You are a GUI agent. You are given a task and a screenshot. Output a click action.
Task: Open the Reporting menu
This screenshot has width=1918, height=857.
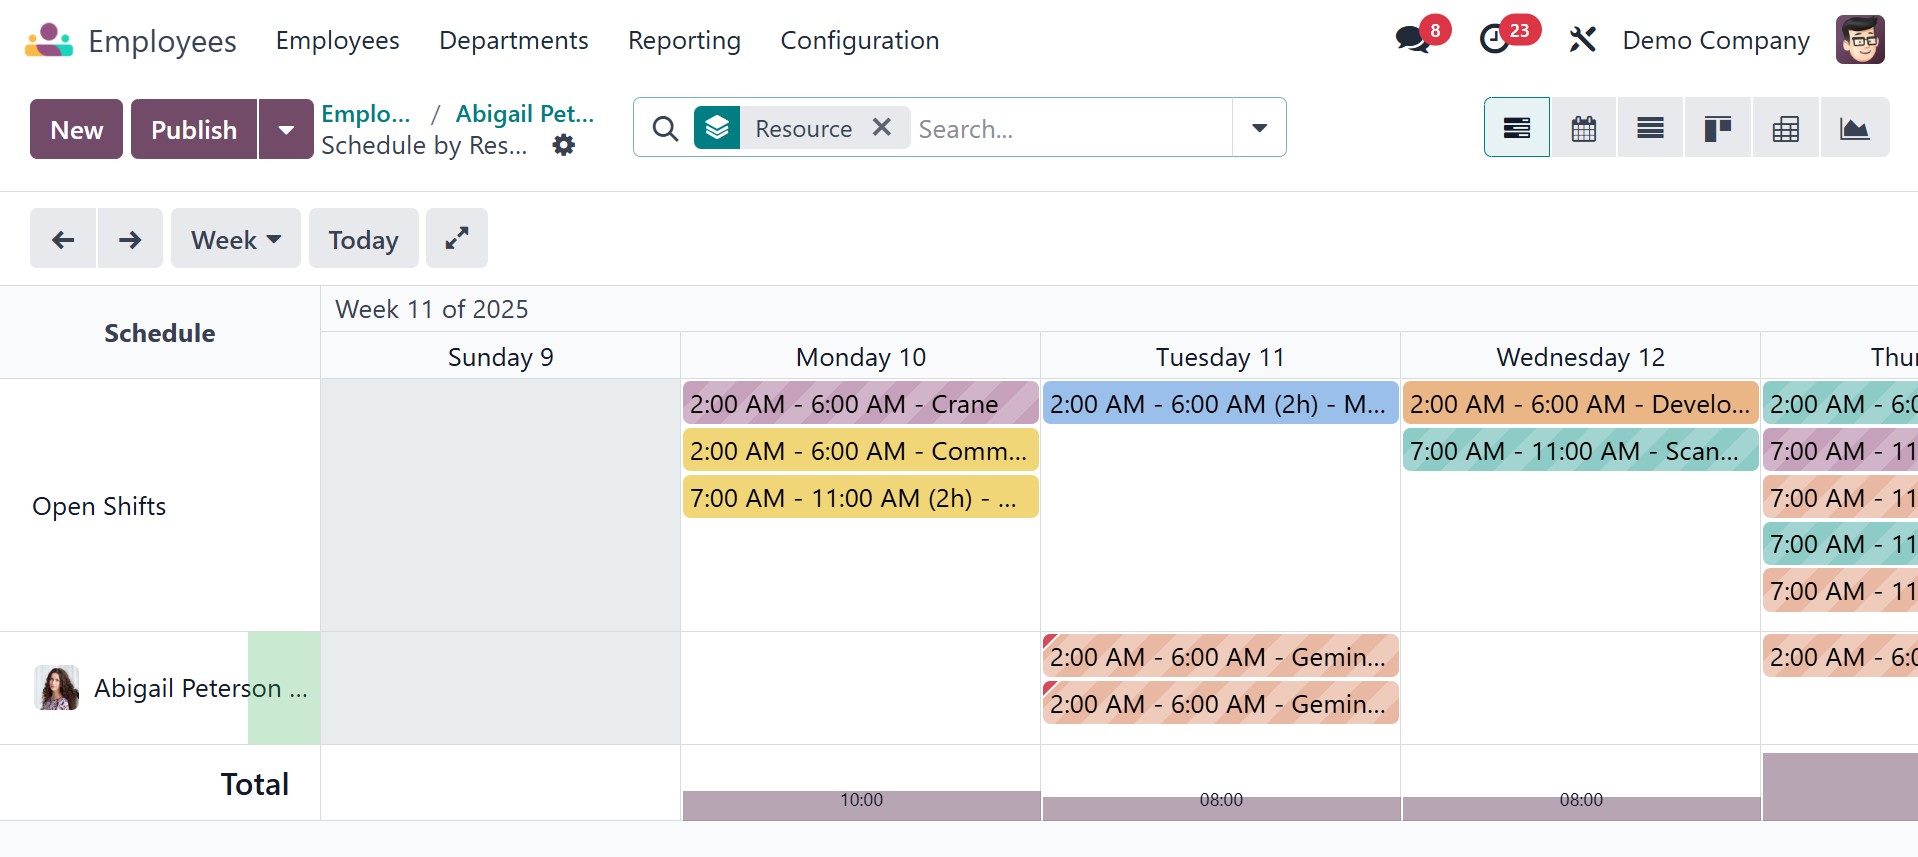coord(684,40)
